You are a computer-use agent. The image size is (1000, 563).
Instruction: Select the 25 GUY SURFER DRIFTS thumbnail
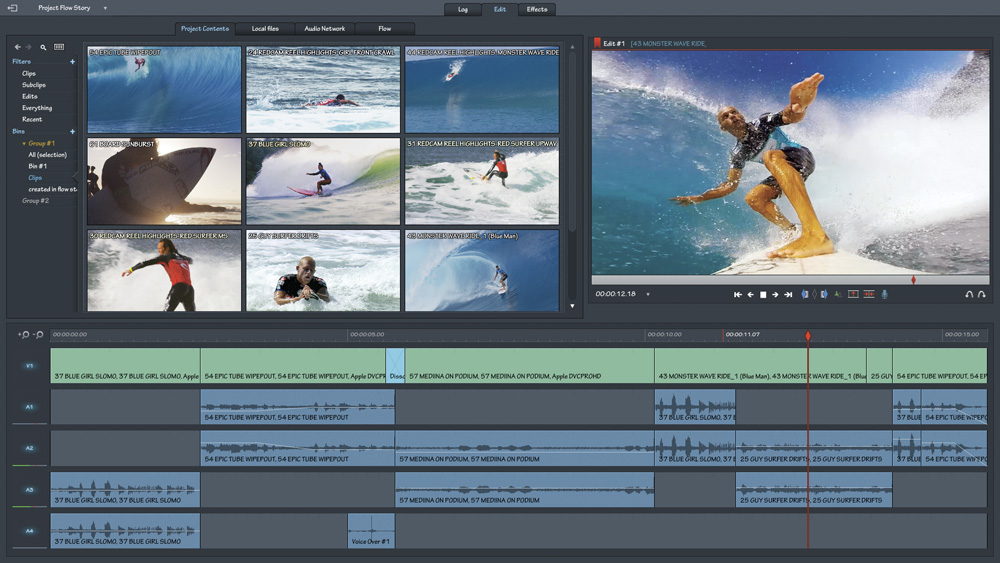(x=323, y=270)
